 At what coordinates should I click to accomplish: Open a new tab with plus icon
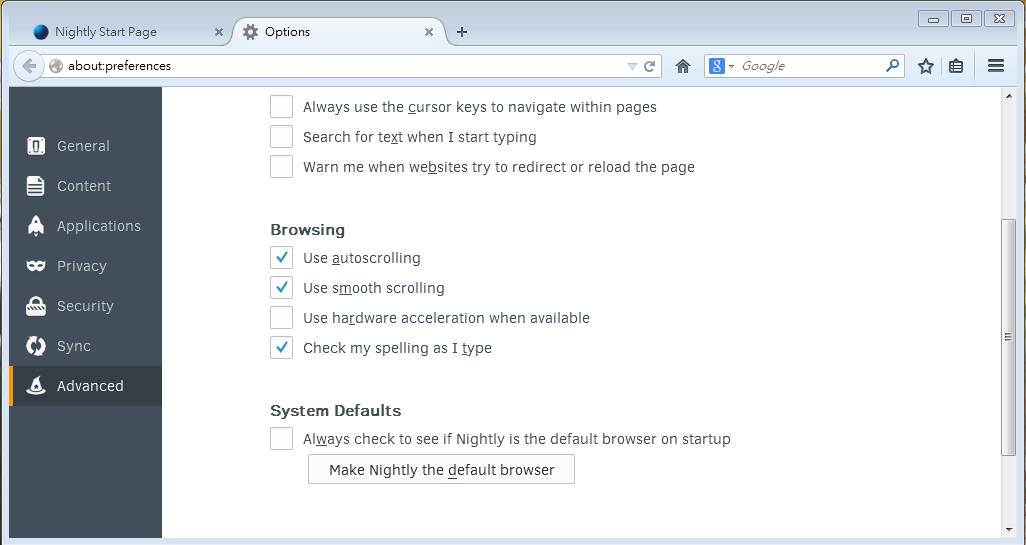[x=461, y=32]
